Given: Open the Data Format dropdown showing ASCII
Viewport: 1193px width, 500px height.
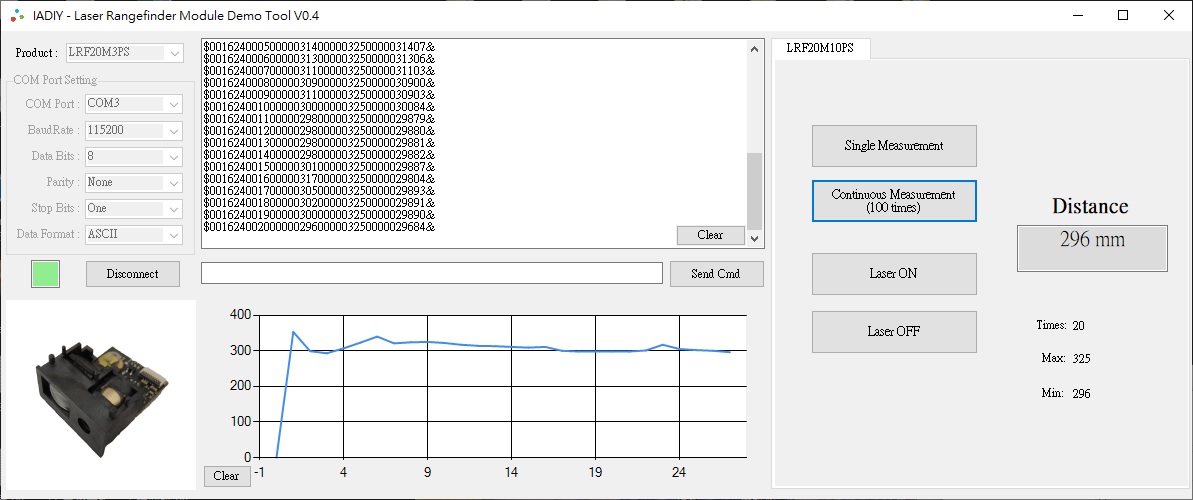Looking at the screenshot, I should 133,234.
